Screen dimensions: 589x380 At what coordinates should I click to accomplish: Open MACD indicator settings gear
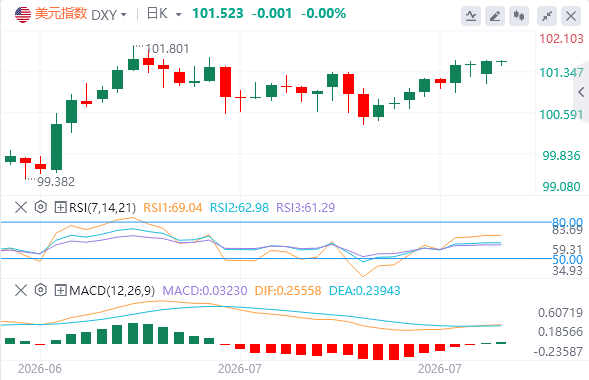pos(41,290)
